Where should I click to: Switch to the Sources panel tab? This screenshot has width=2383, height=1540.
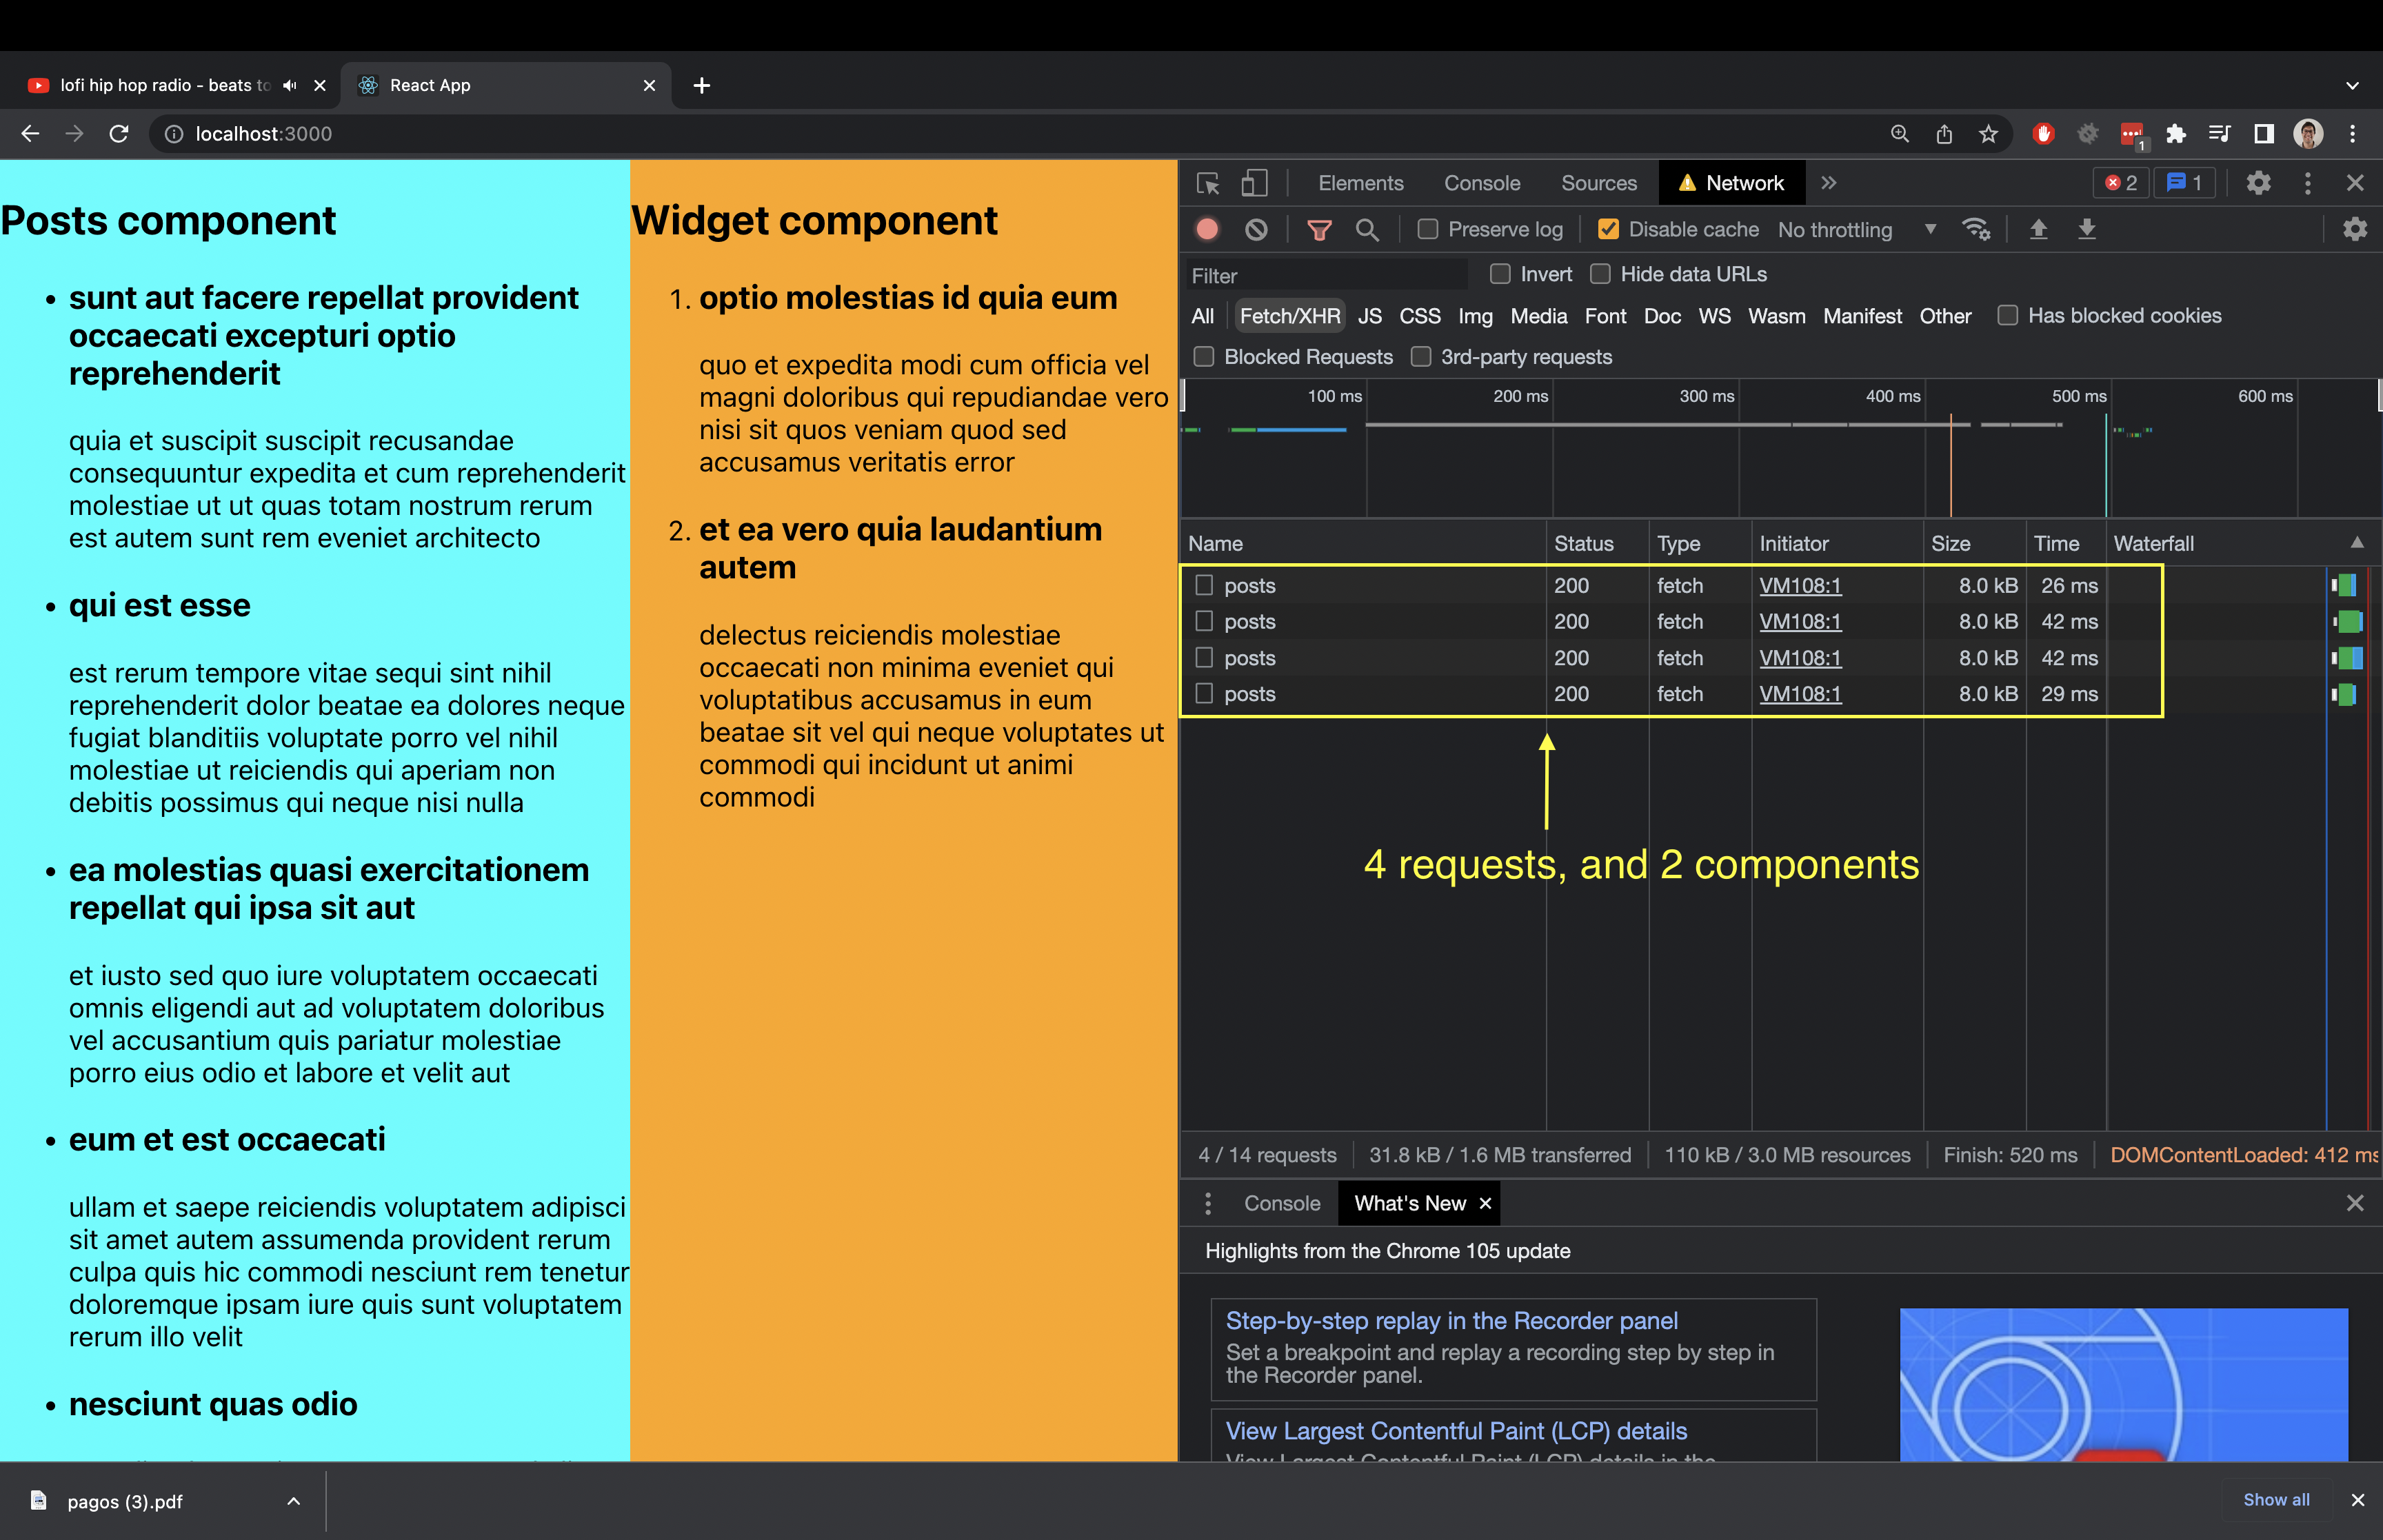coord(1598,183)
